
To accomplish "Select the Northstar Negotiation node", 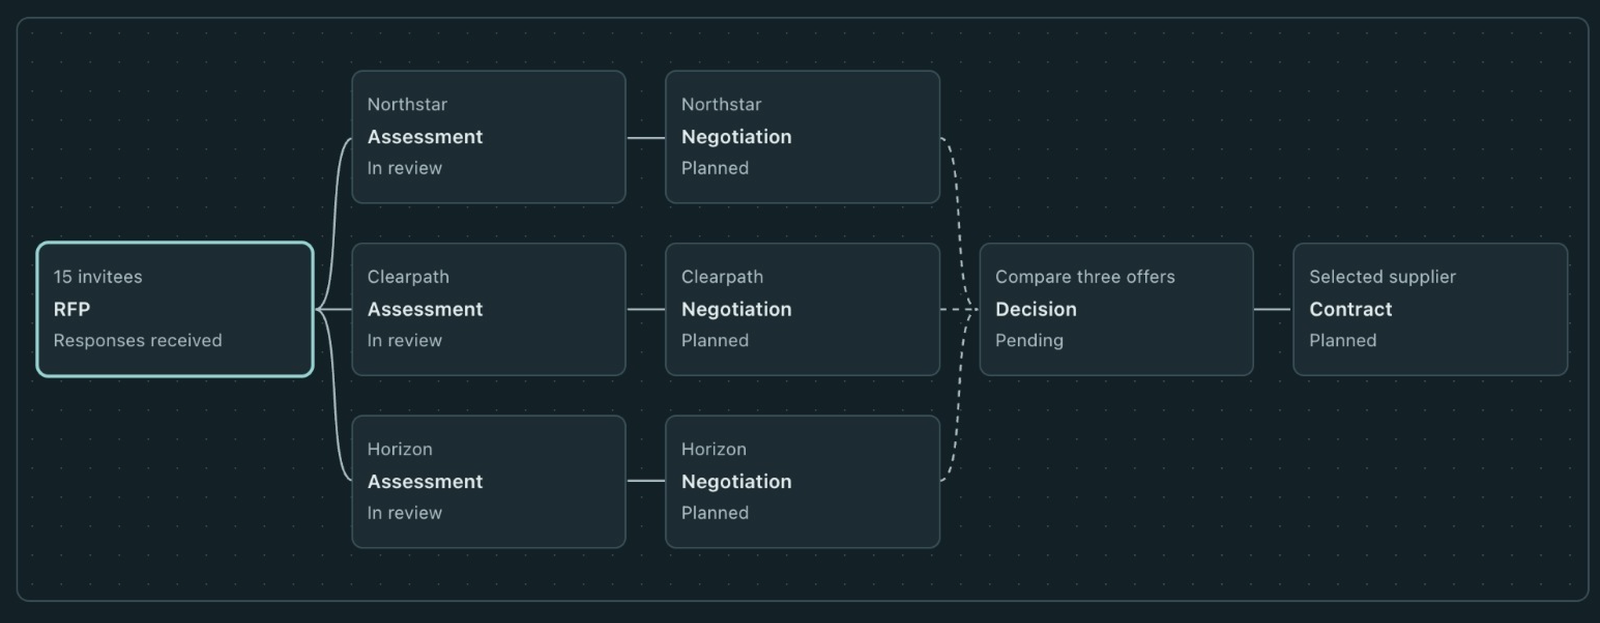I will point(803,137).
